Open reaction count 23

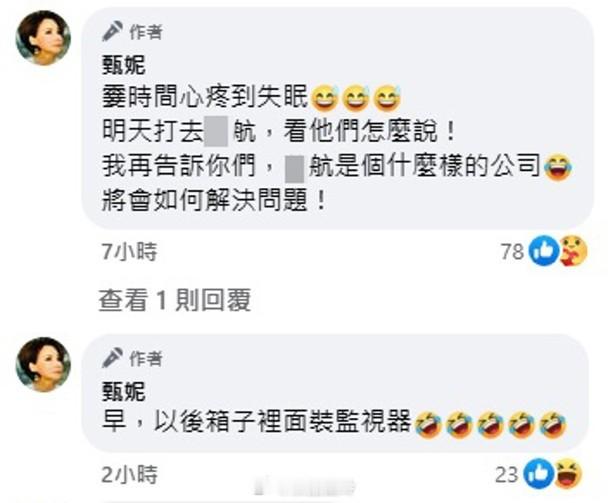(507, 475)
